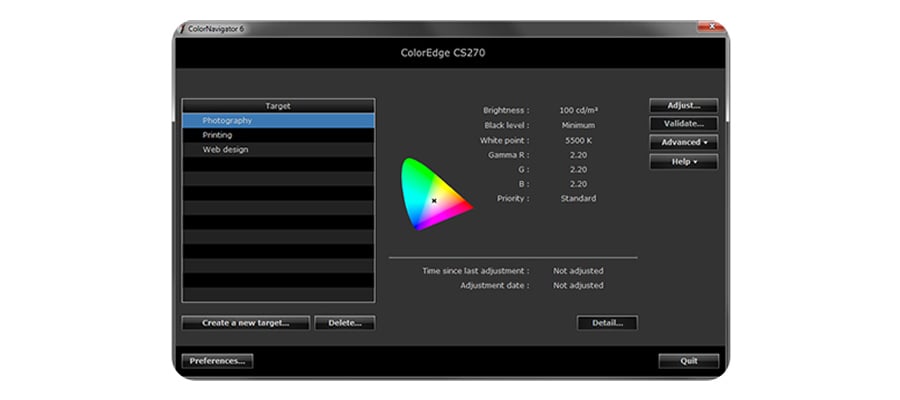The height and width of the screenshot is (400, 900).
Task: Open the Detail... view
Action: pos(607,323)
